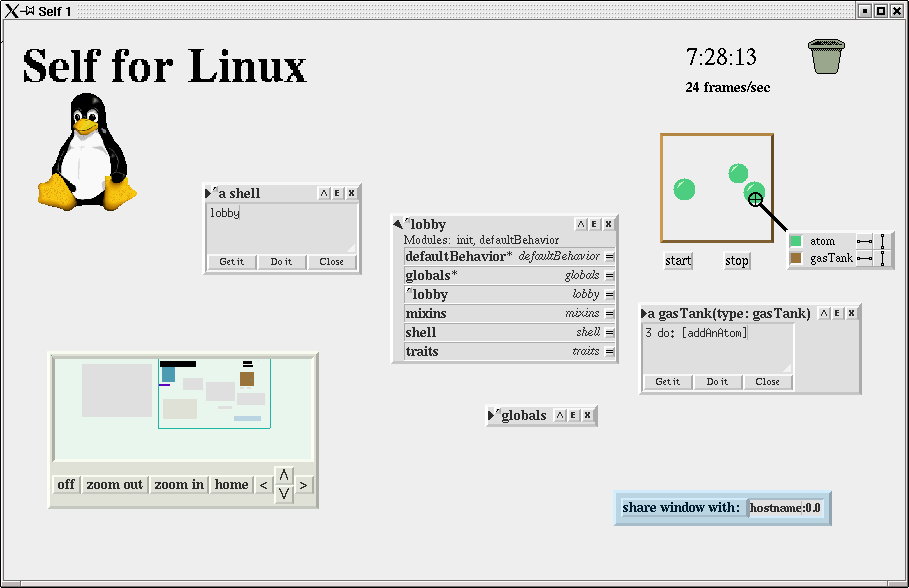This screenshot has width=909, height=588.
Task: Select the globals slot row in lobby
Action: tap(501, 276)
